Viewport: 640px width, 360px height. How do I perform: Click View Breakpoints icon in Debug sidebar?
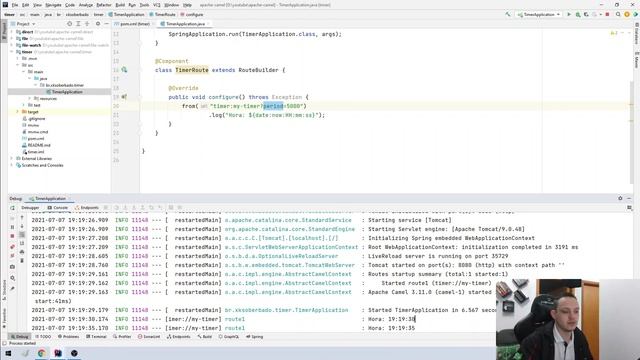tap(12, 247)
